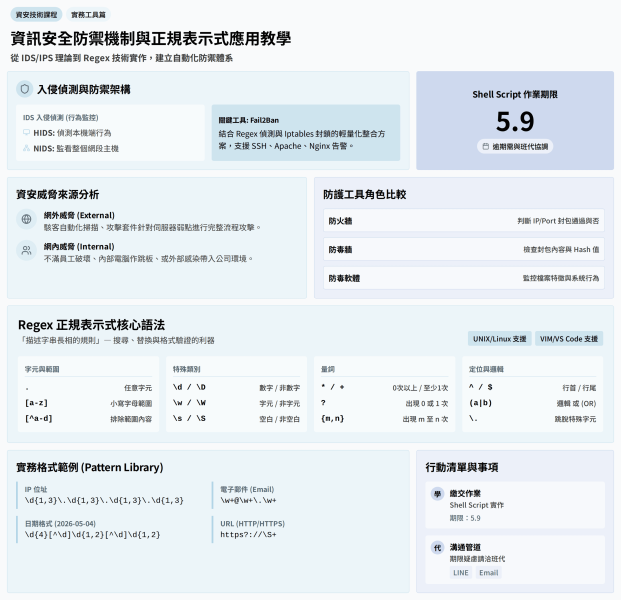Click the \w / \W syntax entry
Screen dimensions: 621x600
pos(189,403)
